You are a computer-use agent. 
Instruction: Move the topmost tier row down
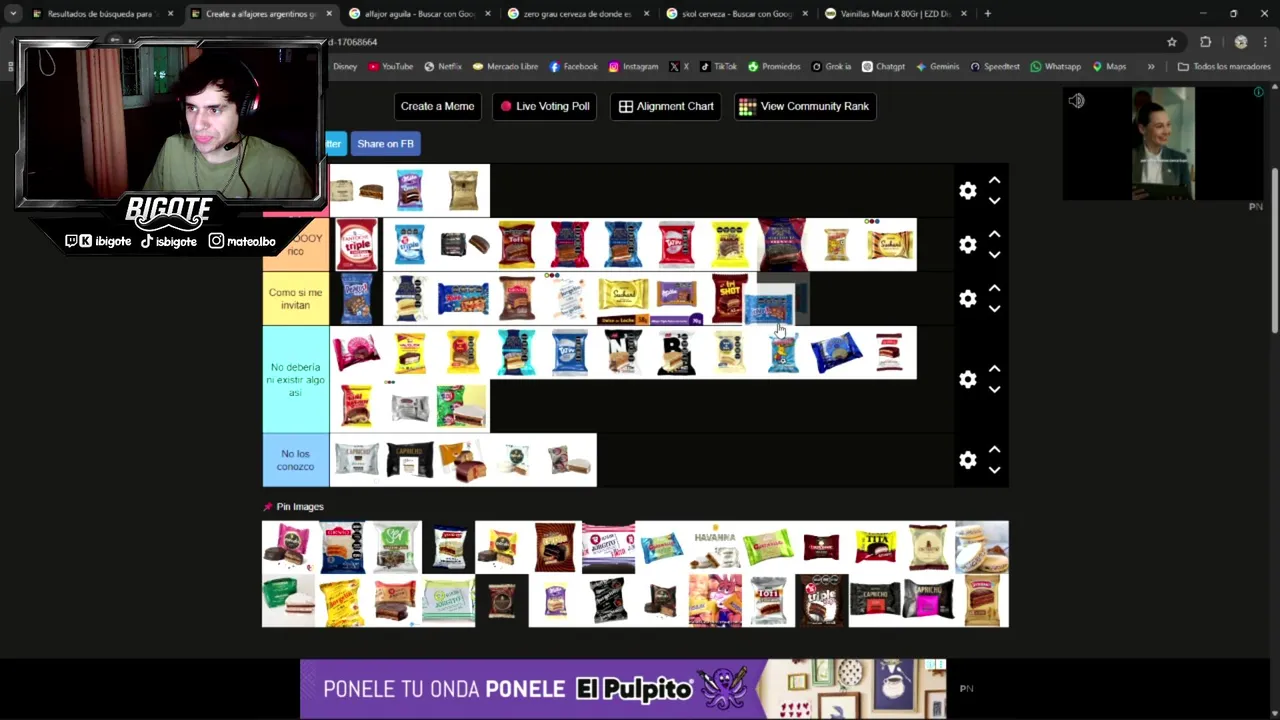[x=994, y=200]
